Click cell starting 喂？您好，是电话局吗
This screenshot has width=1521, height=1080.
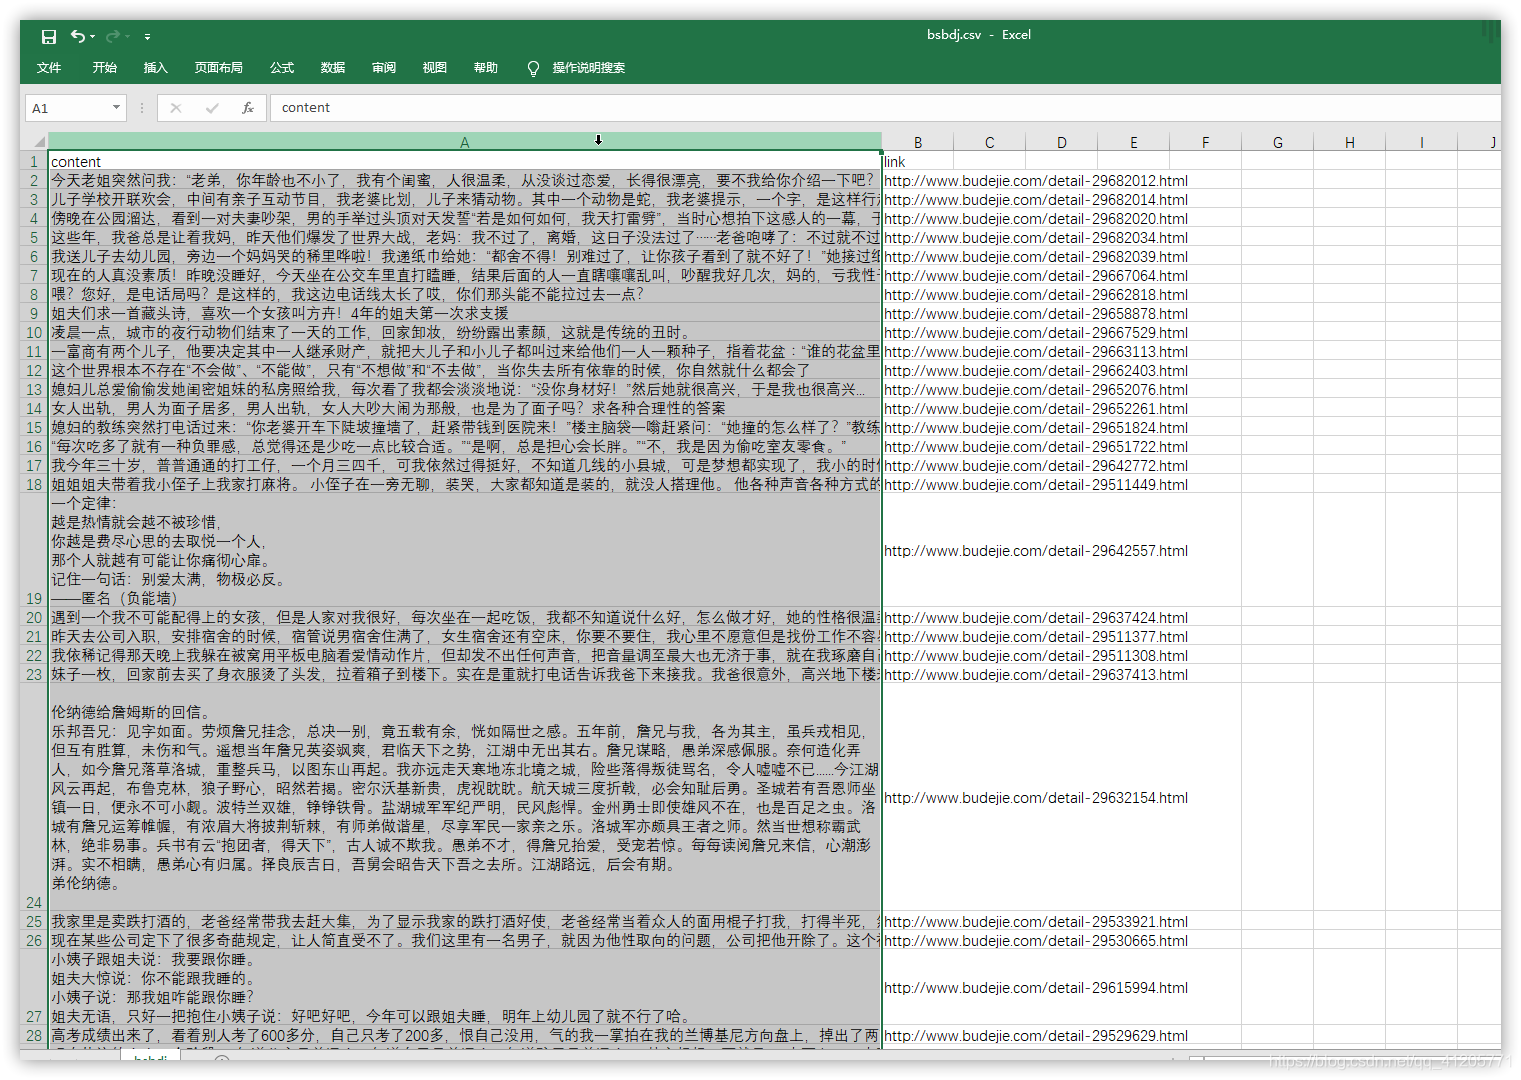point(465,294)
